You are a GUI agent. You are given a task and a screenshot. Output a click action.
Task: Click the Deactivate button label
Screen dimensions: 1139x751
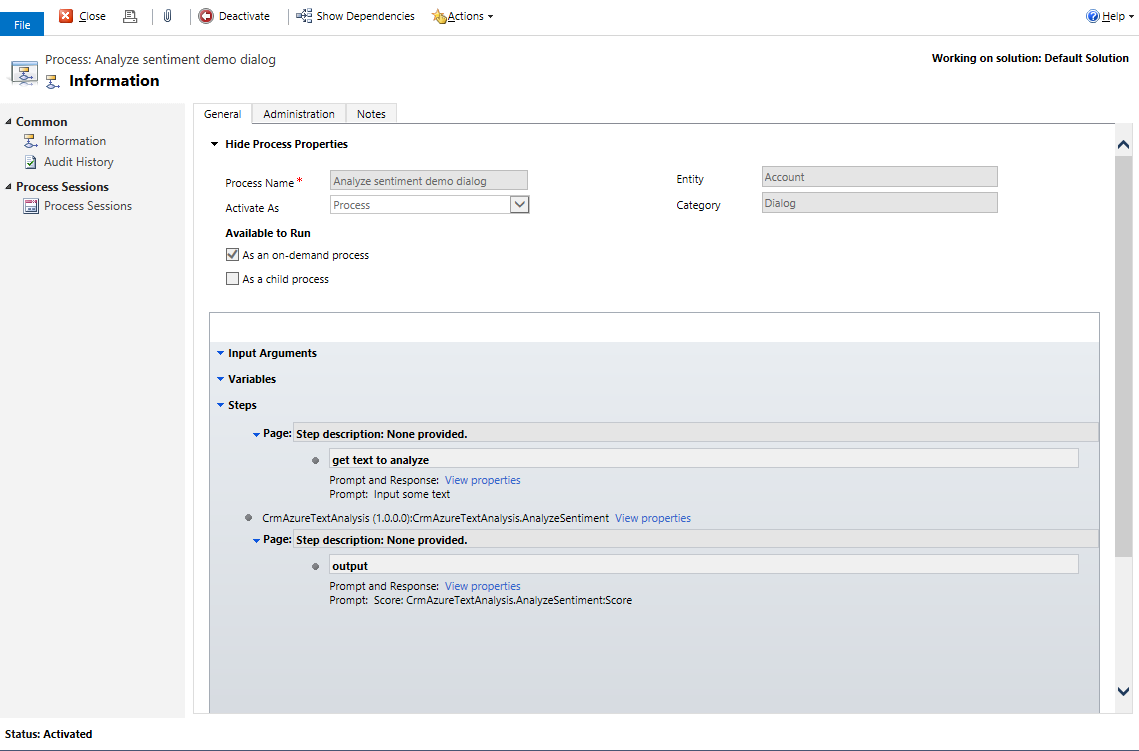point(244,16)
